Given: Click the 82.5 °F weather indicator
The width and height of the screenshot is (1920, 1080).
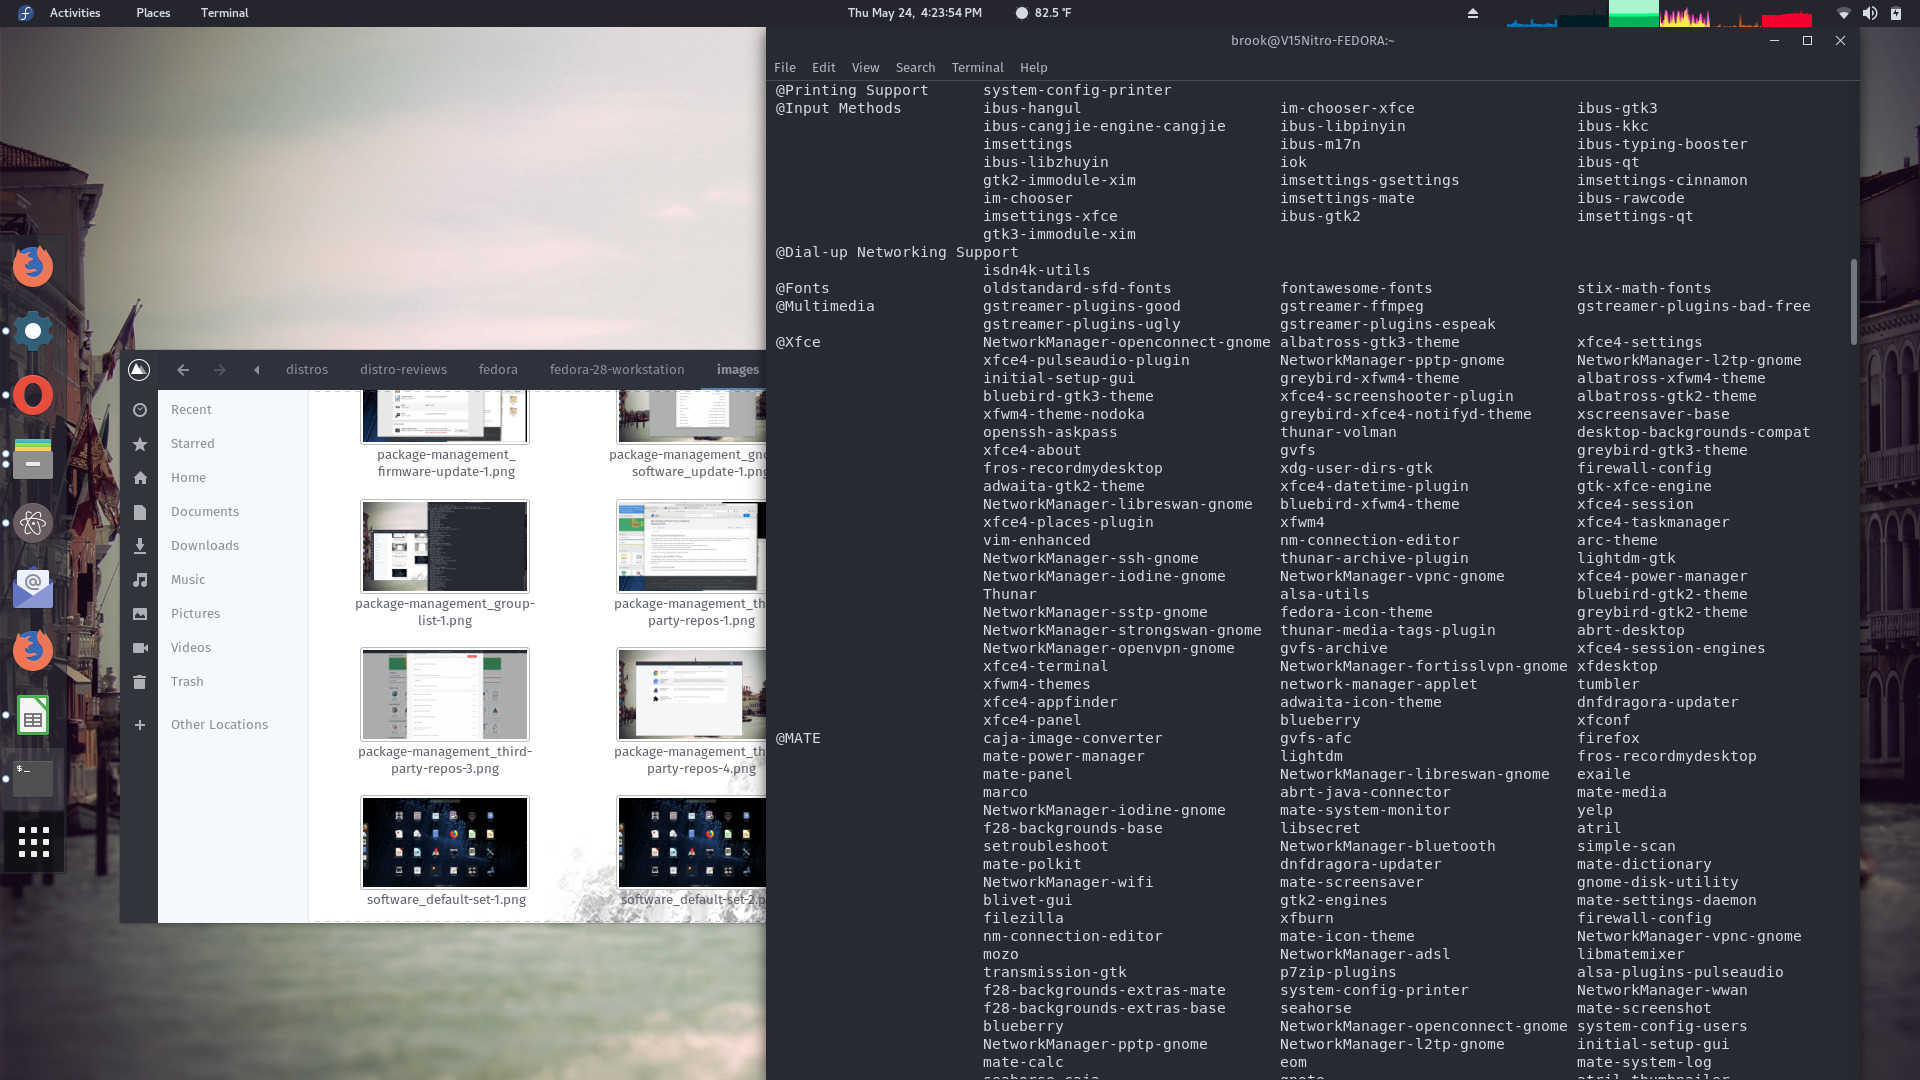Looking at the screenshot, I should pyautogui.click(x=1043, y=13).
